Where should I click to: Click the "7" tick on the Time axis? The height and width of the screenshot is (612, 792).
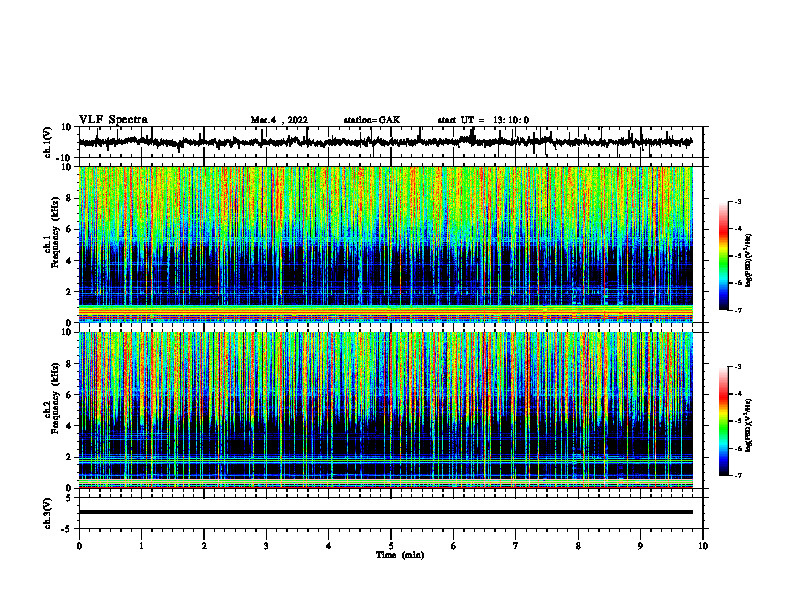(516, 546)
